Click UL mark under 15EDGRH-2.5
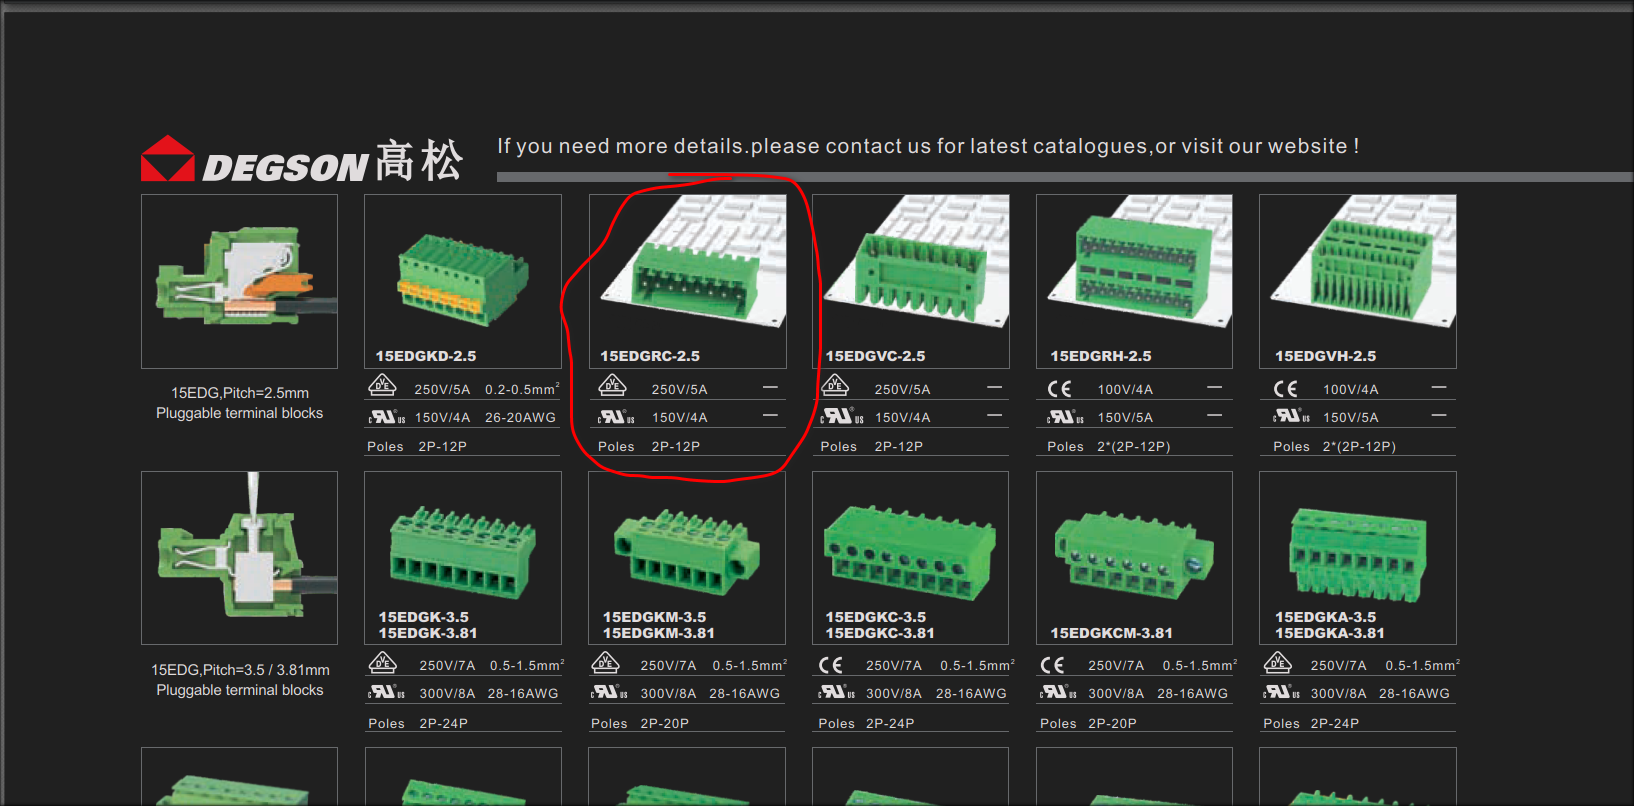The width and height of the screenshot is (1634, 806). 1066,417
